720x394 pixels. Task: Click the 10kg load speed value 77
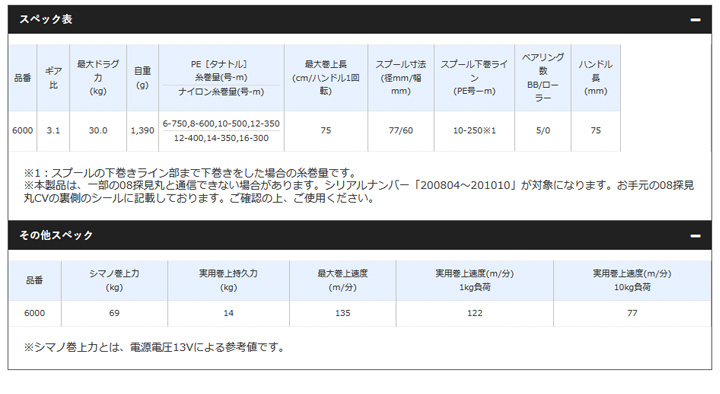(632, 313)
